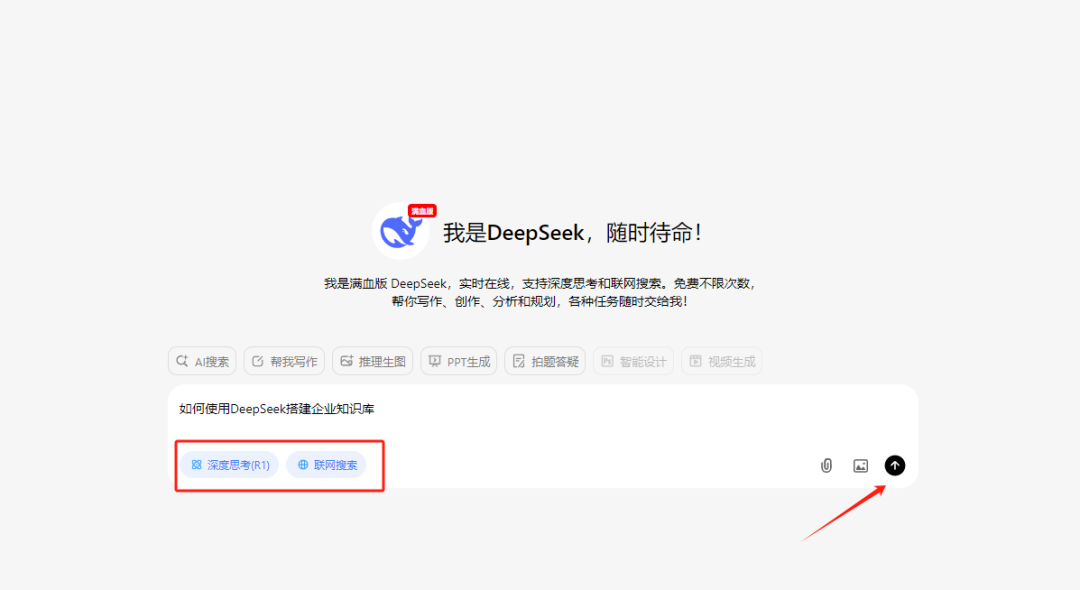
Task: Select the 拍题答疑 shortcut
Action: coord(545,361)
